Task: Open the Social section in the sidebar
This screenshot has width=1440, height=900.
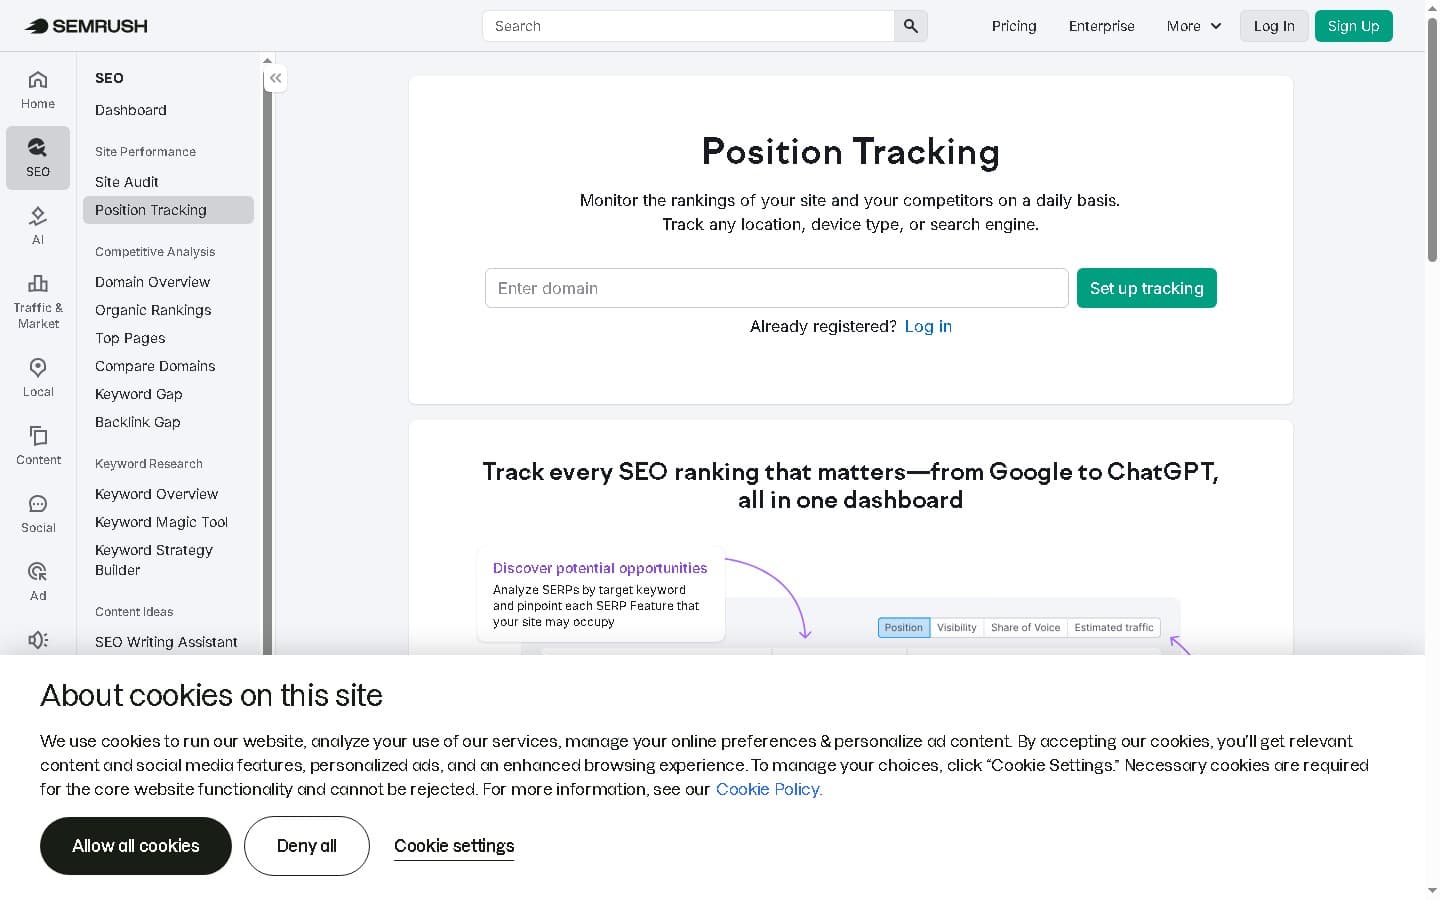Action: coord(37,513)
